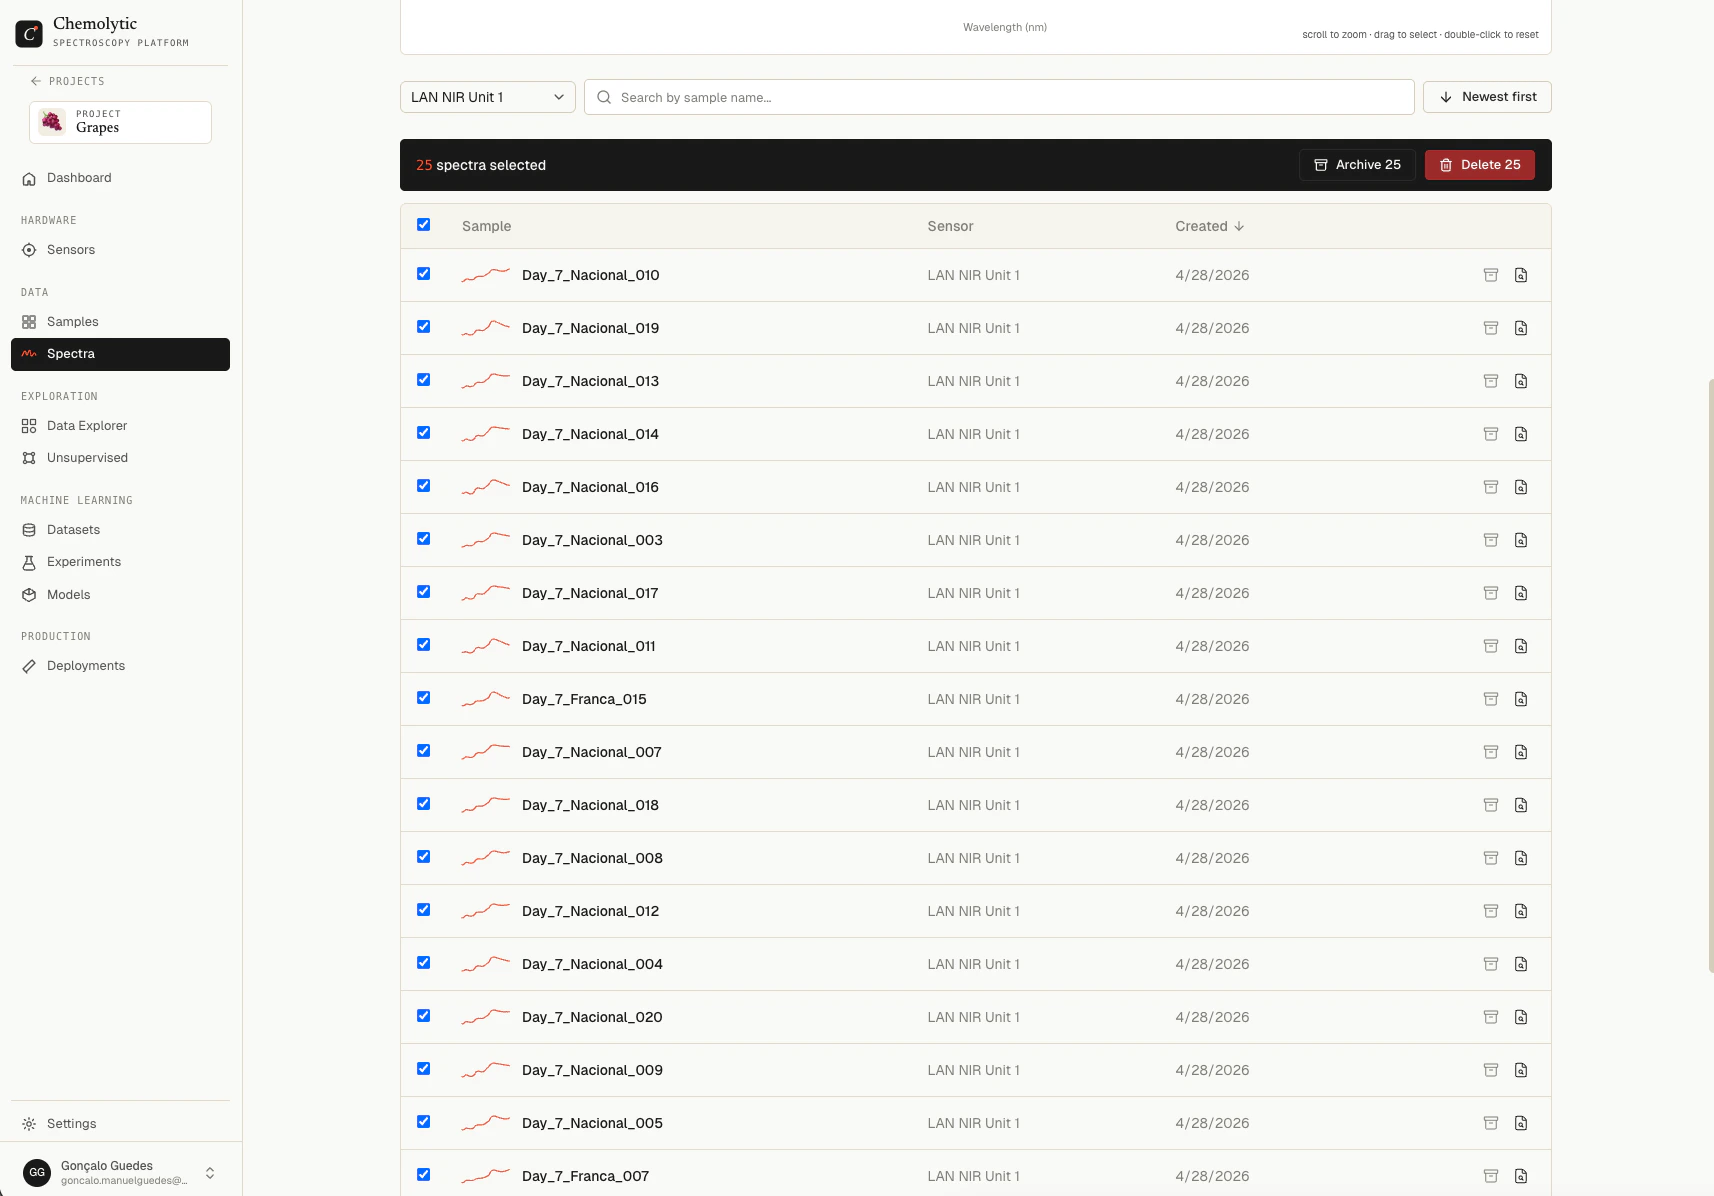
Task: Uncheck Day_7_Nacional_019 row checkbox
Action: pyautogui.click(x=424, y=327)
